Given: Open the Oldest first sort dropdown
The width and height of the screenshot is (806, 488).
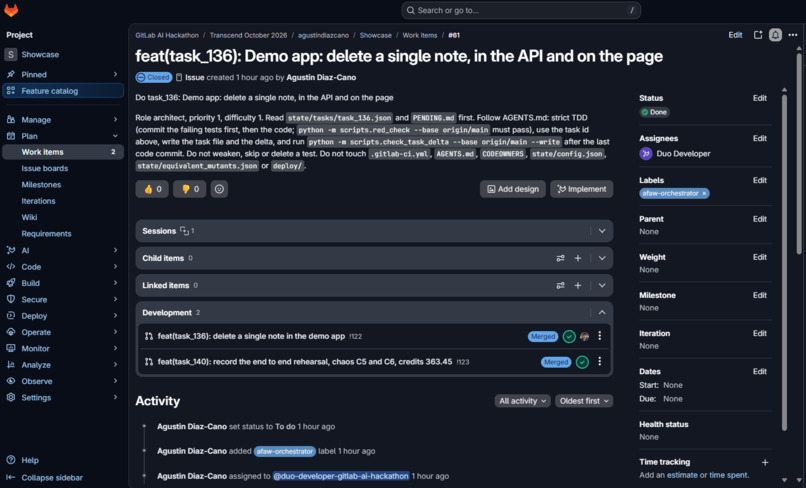Looking at the screenshot, I should click(584, 401).
